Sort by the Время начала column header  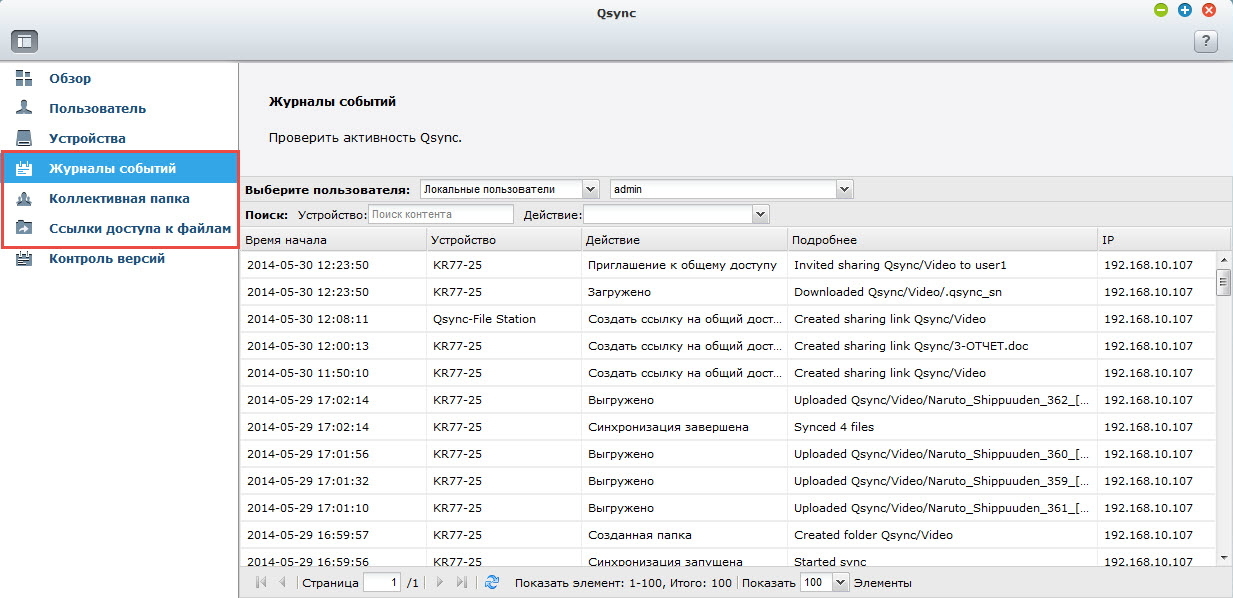click(x=332, y=240)
